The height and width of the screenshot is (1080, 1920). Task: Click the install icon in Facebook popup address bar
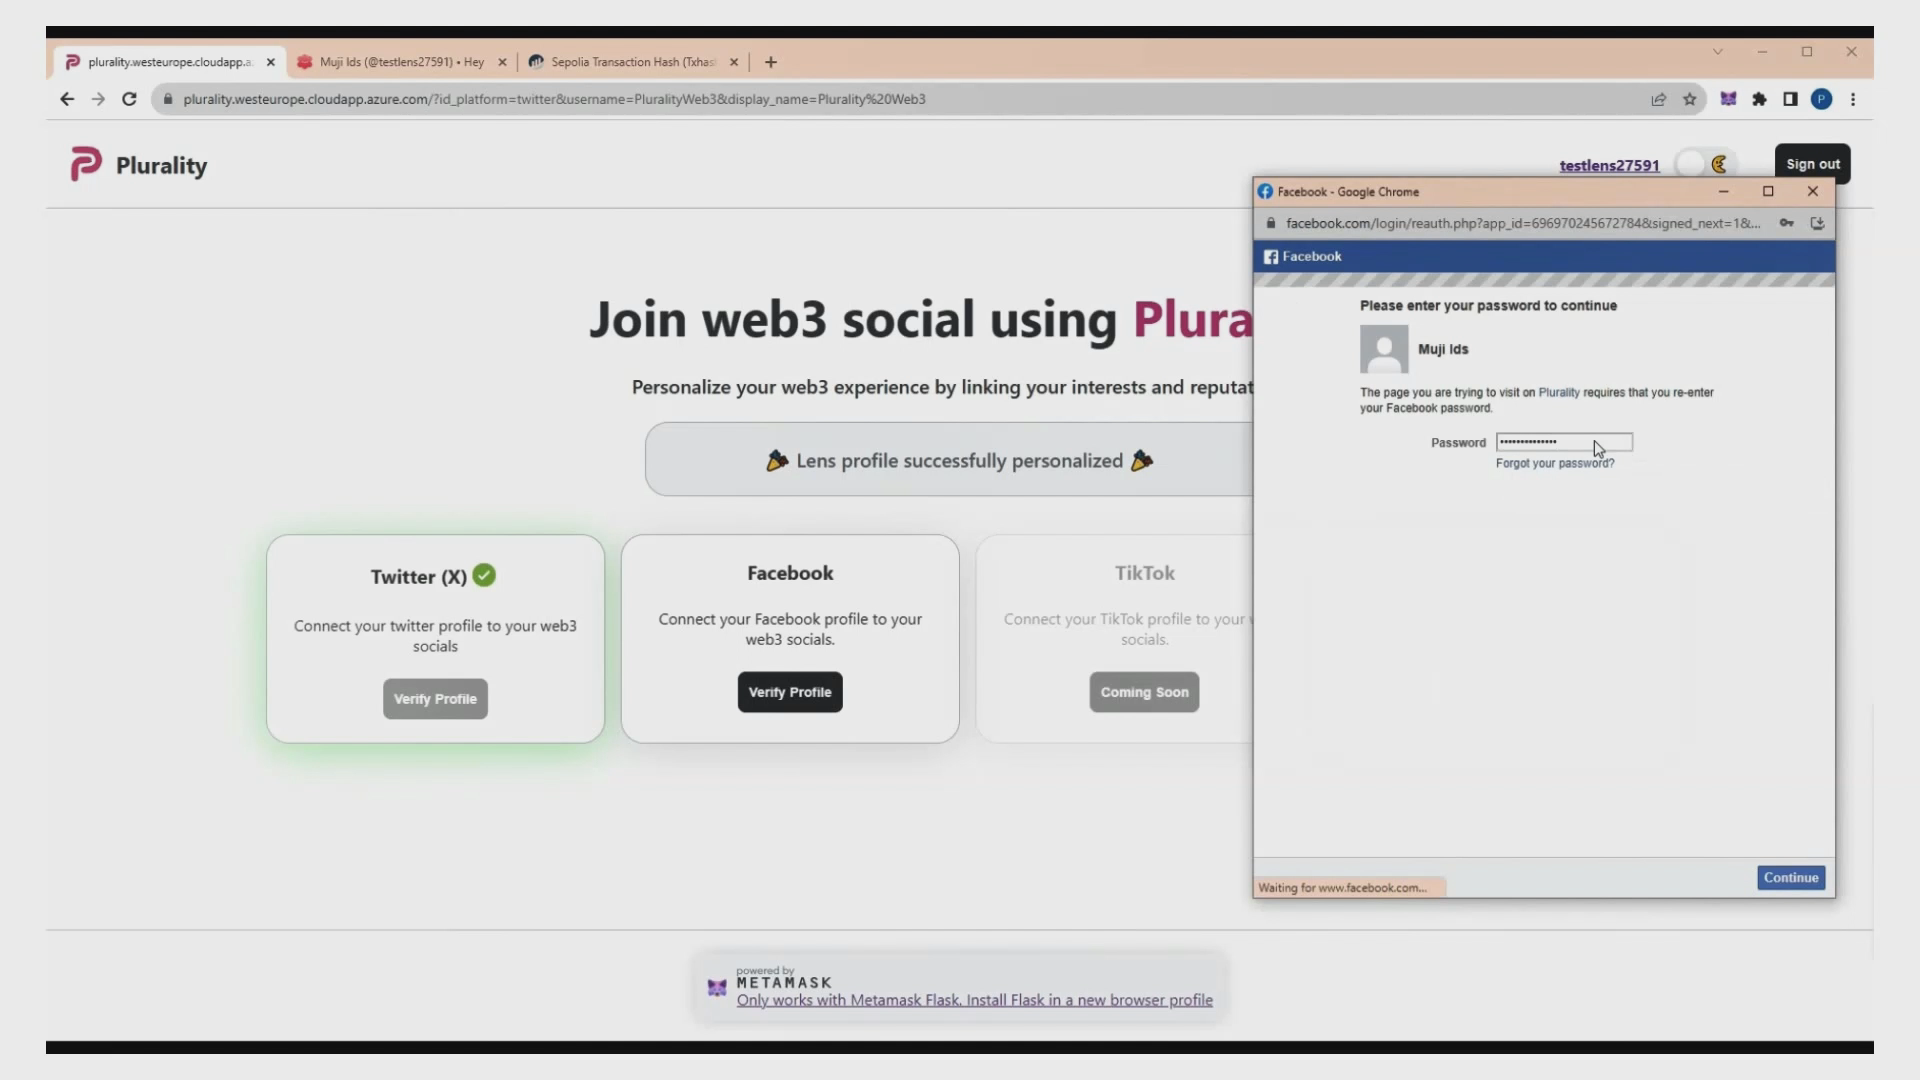1817,223
